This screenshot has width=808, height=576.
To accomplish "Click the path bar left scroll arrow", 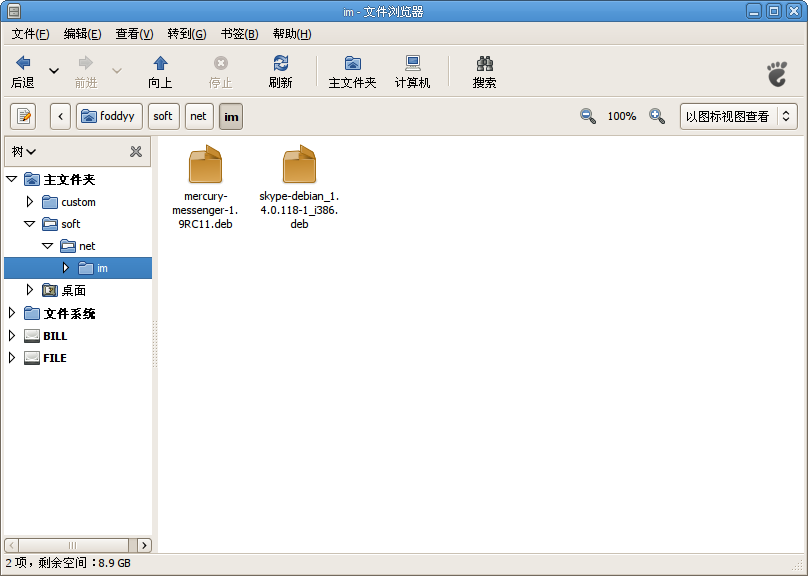I will coord(60,116).
